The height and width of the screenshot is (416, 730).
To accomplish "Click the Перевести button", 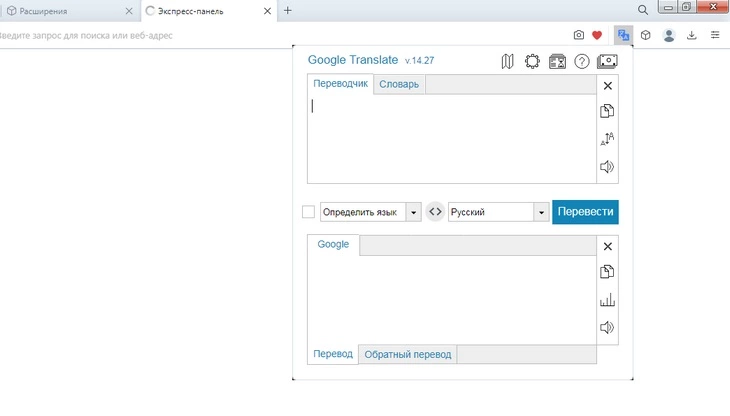I will point(585,212).
